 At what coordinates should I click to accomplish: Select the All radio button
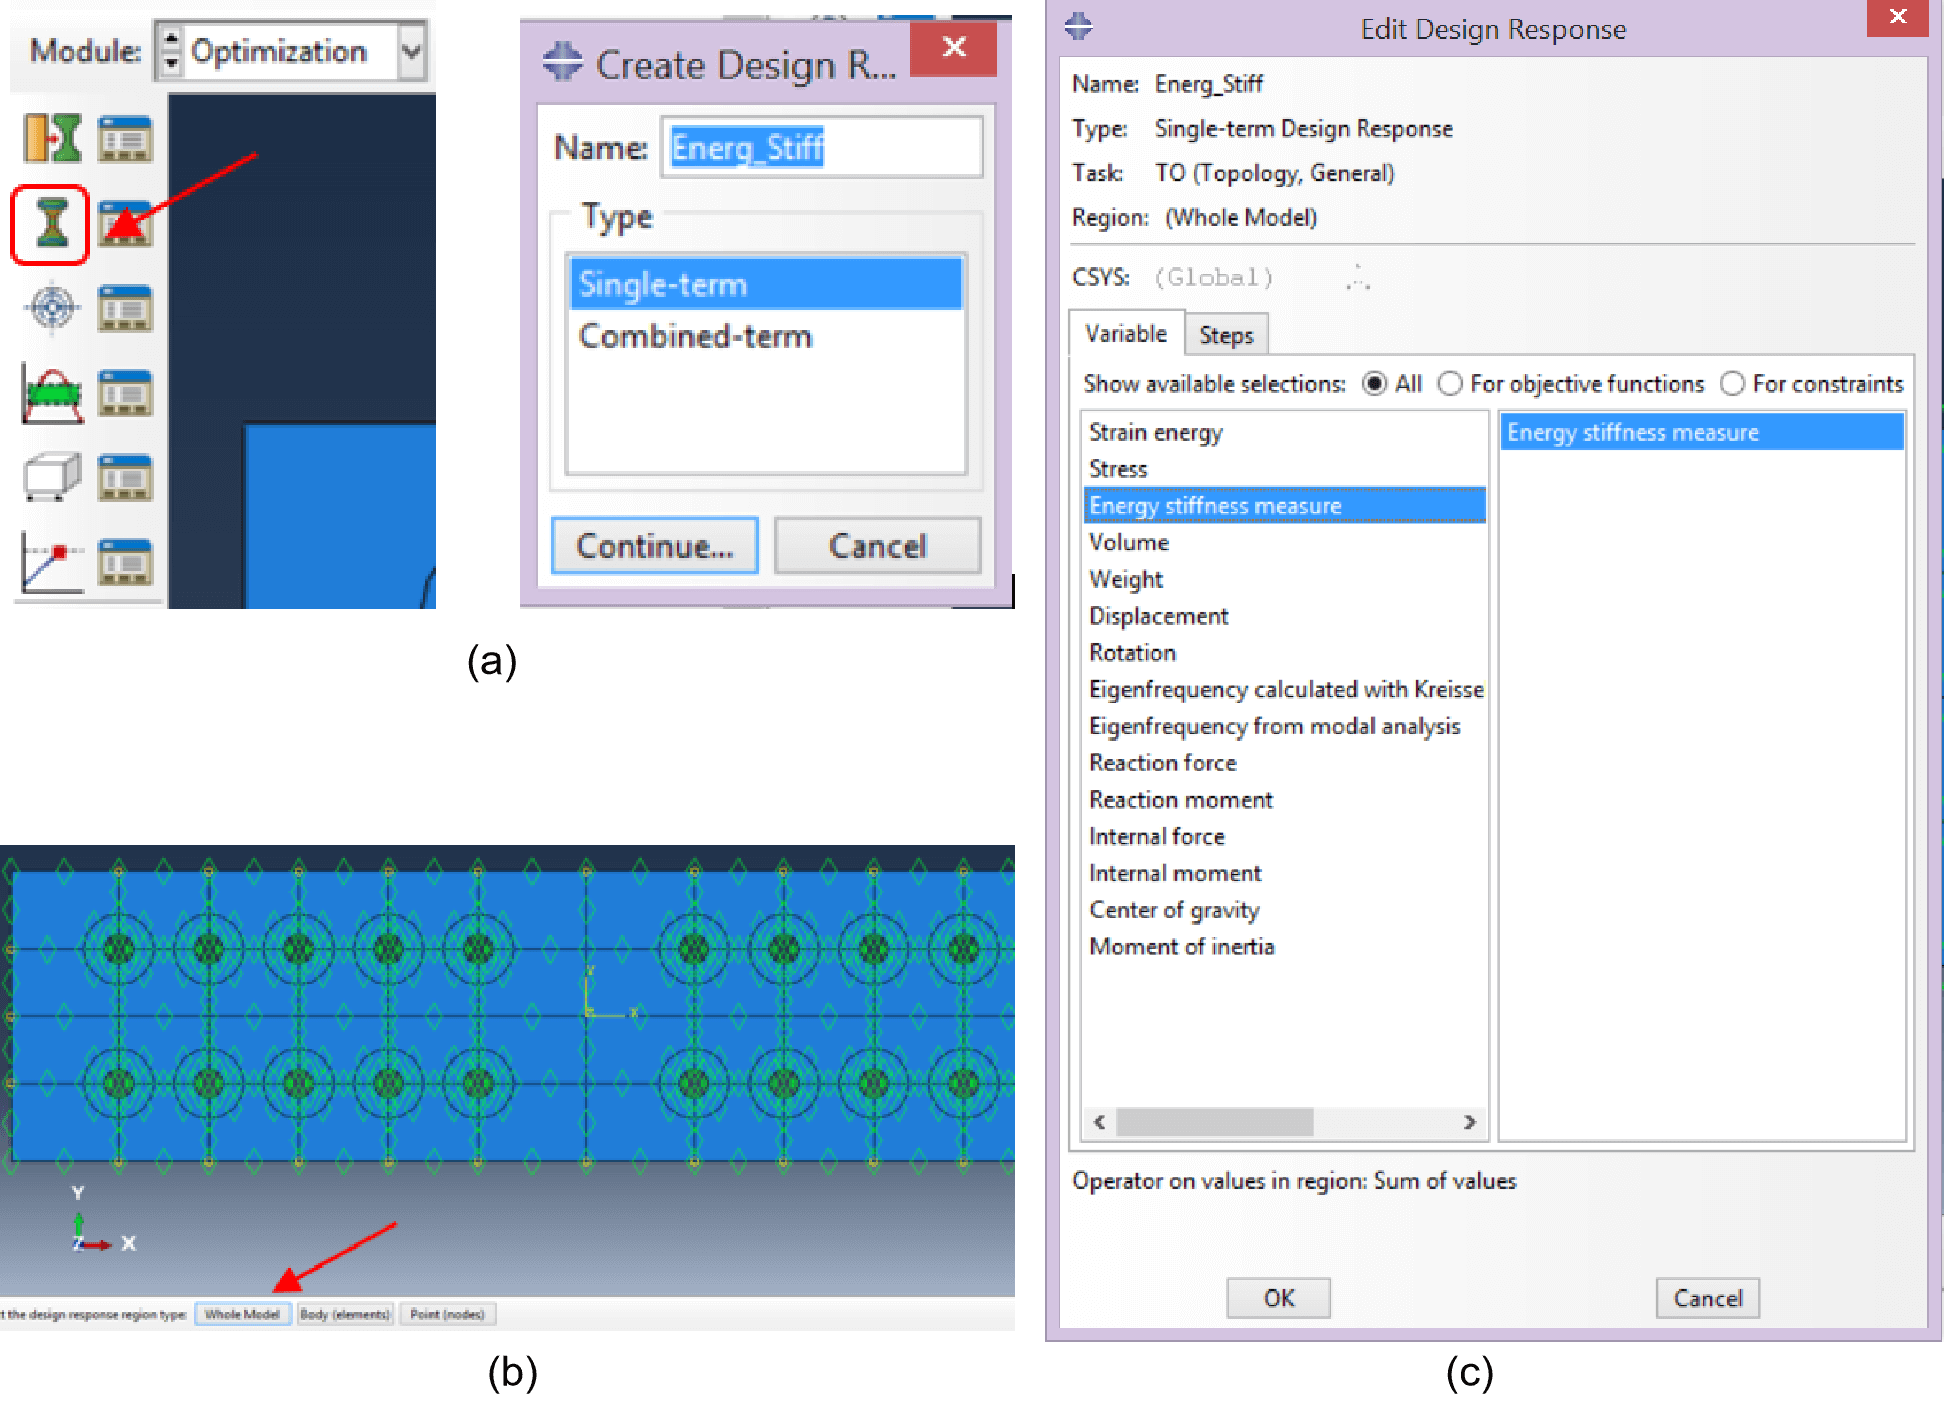(1375, 383)
